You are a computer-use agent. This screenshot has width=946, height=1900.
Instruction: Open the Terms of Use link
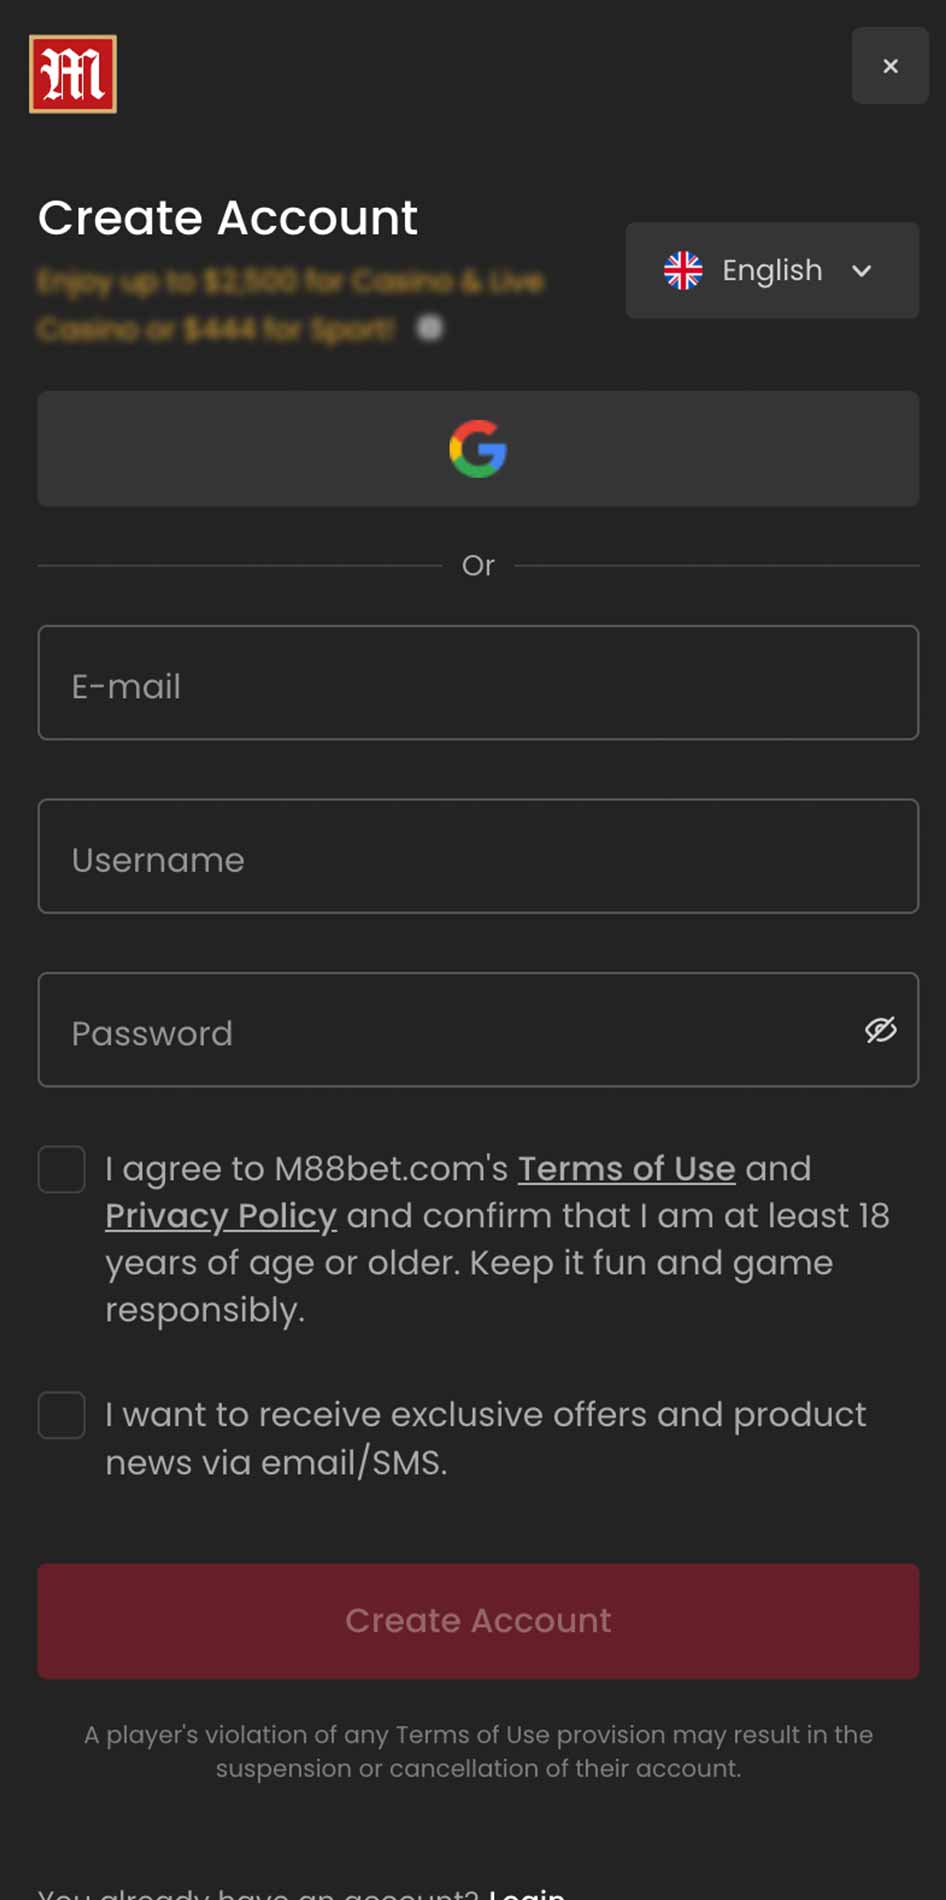point(626,1169)
